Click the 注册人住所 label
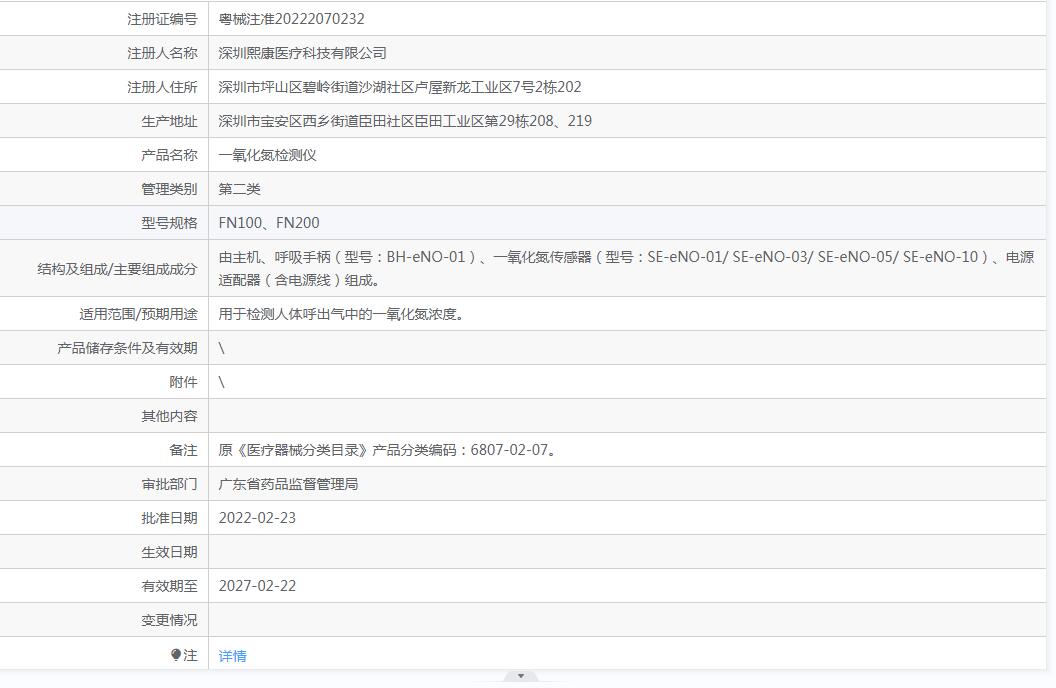 pos(162,88)
